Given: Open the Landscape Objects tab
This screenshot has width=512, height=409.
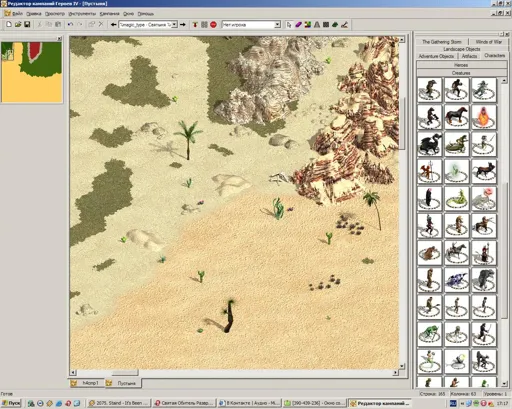Looking at the screenshot, I should (x=462, y=49).
